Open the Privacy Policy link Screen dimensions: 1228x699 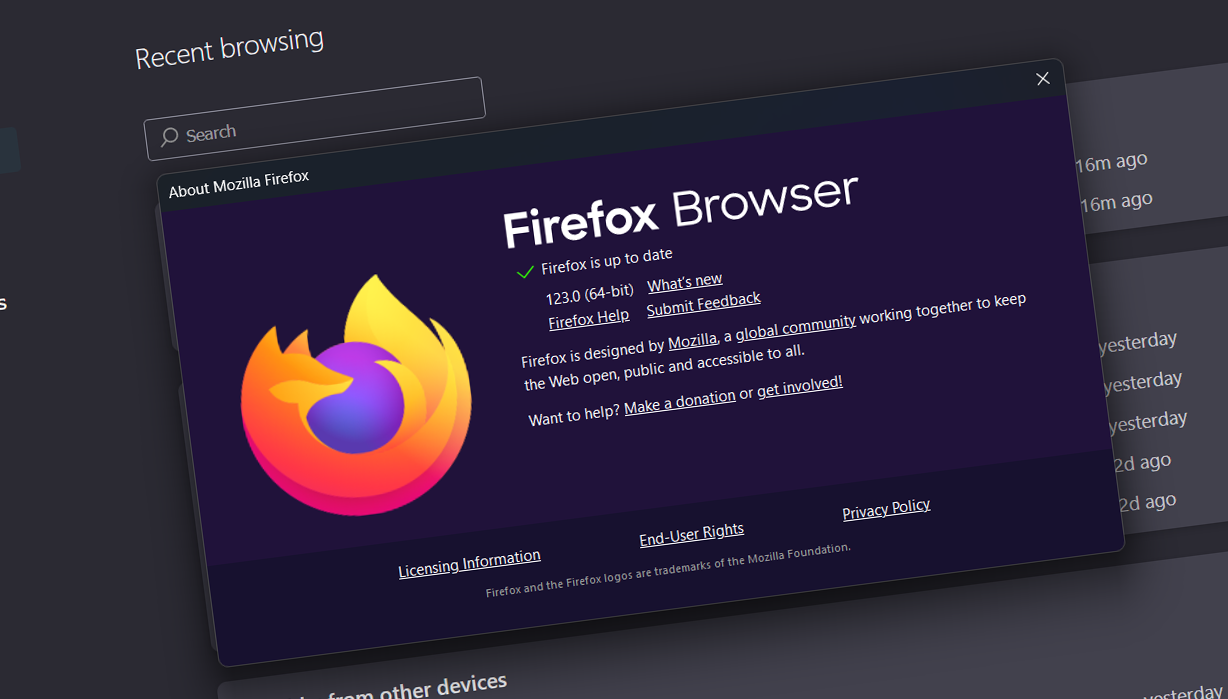[x=886, y=509]
